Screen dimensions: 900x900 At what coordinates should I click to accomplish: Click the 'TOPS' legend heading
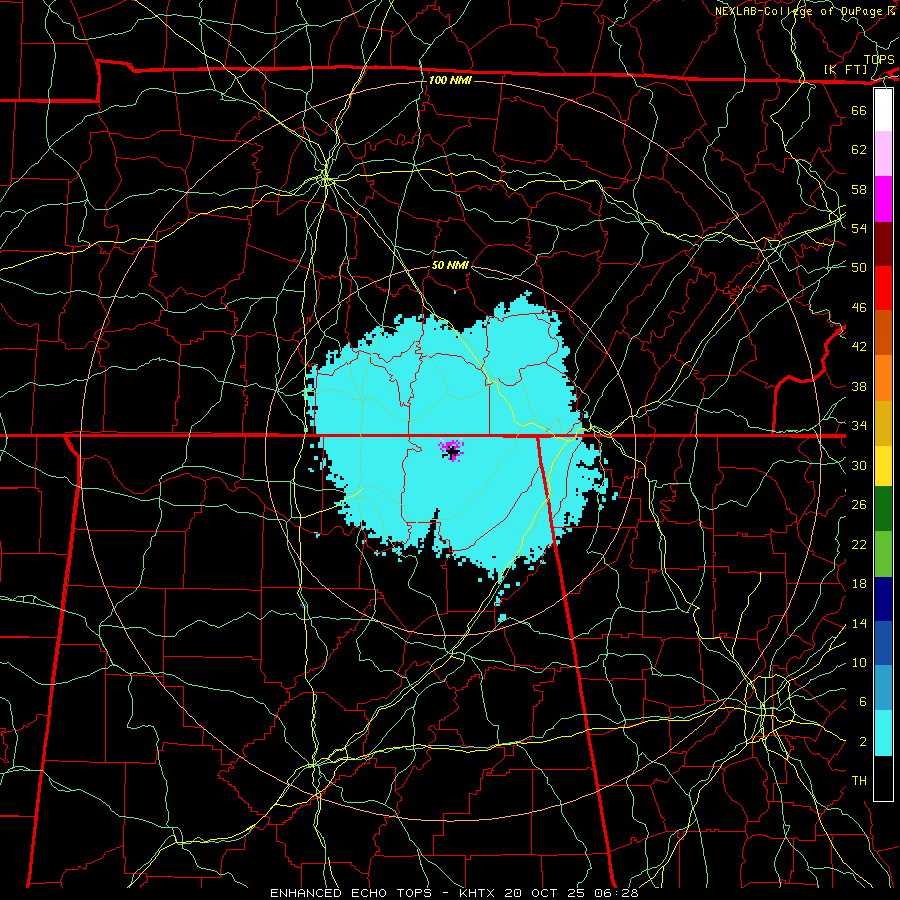[x=879, y=60]
